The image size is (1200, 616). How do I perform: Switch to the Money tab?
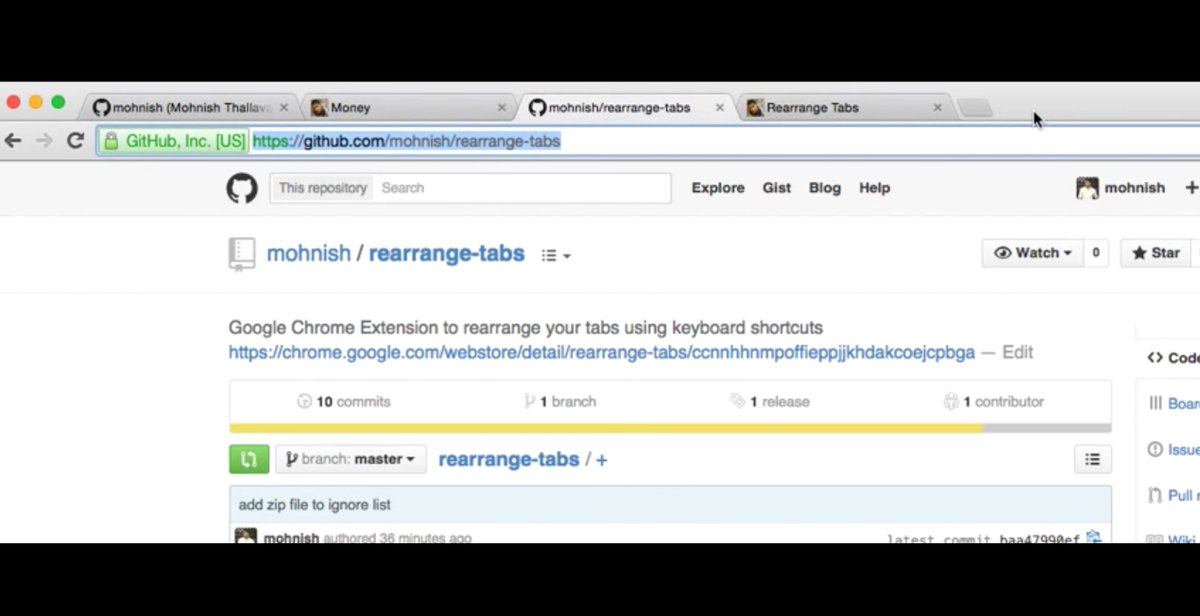click(408, 108)
